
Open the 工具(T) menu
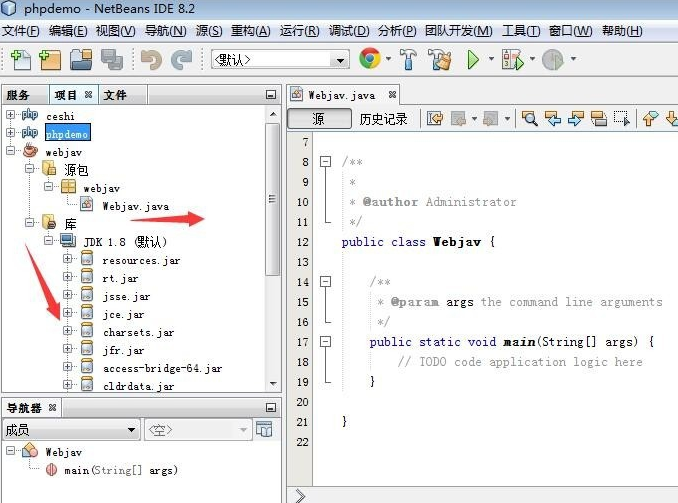521,31
